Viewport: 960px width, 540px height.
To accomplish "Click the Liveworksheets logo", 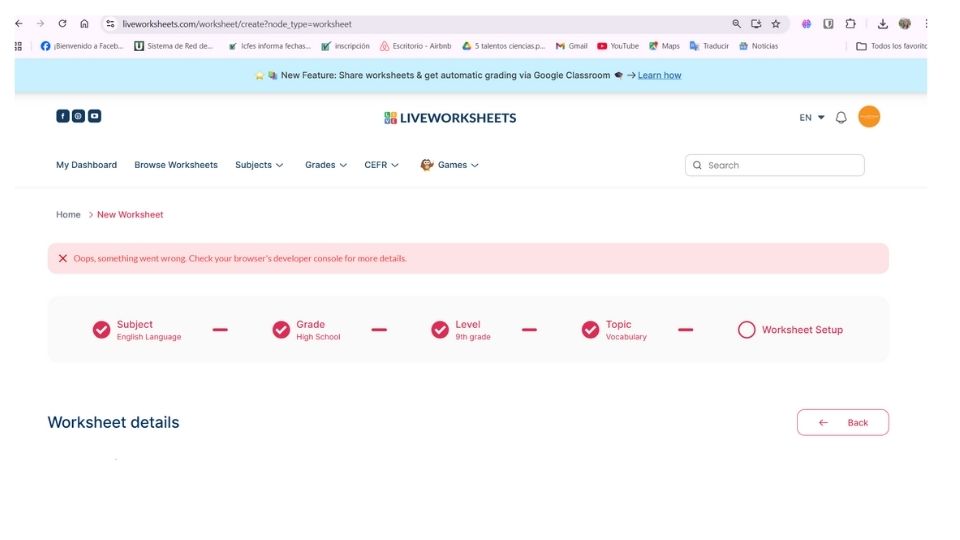I will coord(450,118).
